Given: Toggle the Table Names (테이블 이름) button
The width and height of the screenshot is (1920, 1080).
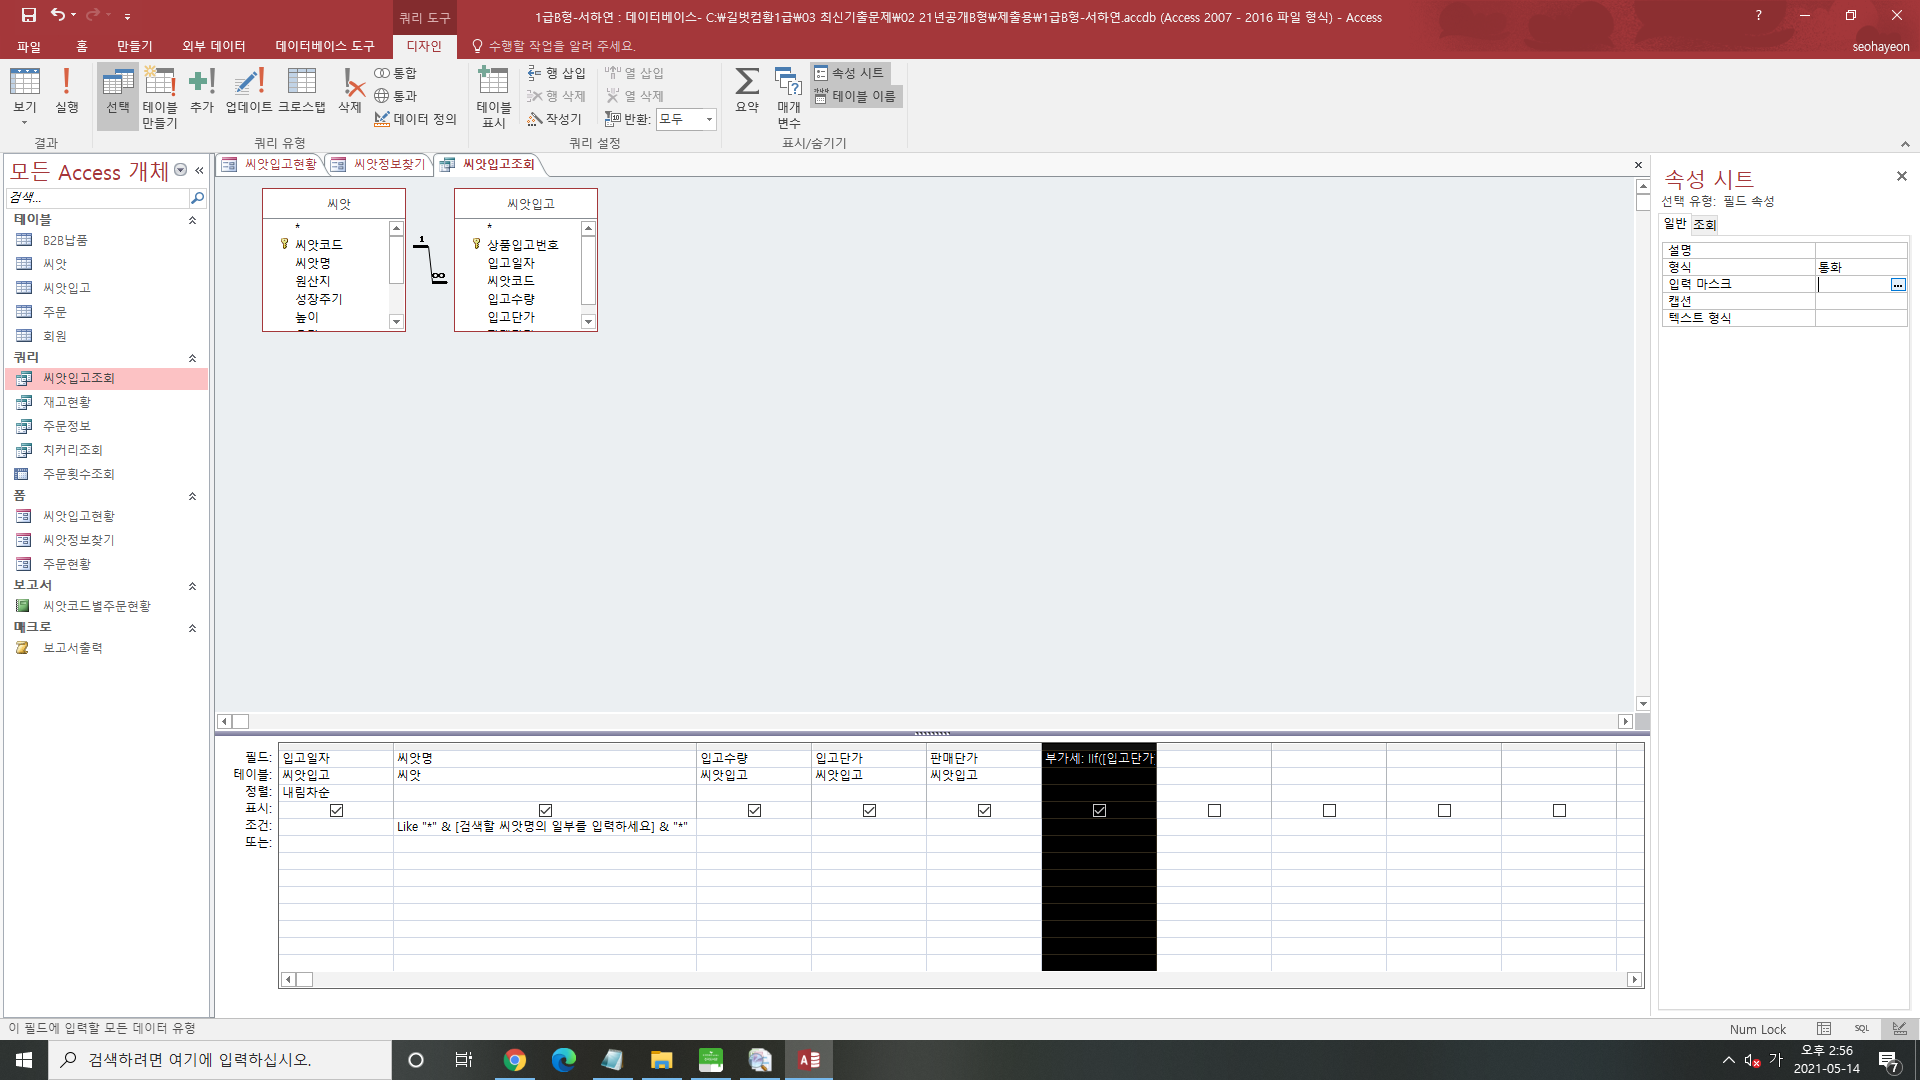Looking at the screenshot, I should [x=856, y=96].
